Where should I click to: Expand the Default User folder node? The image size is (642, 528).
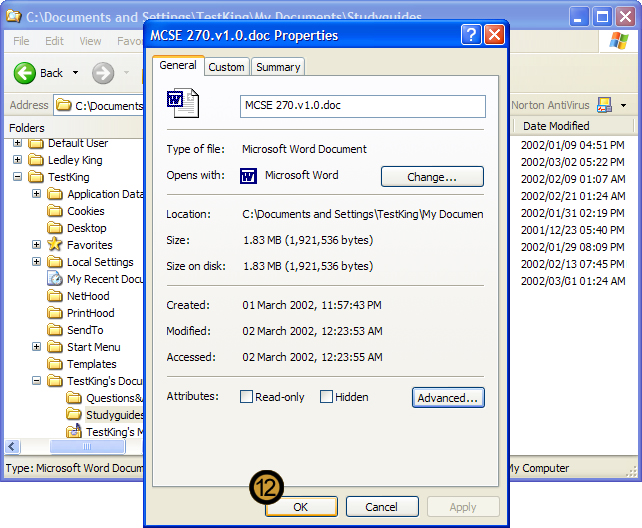tap(17, 142)
